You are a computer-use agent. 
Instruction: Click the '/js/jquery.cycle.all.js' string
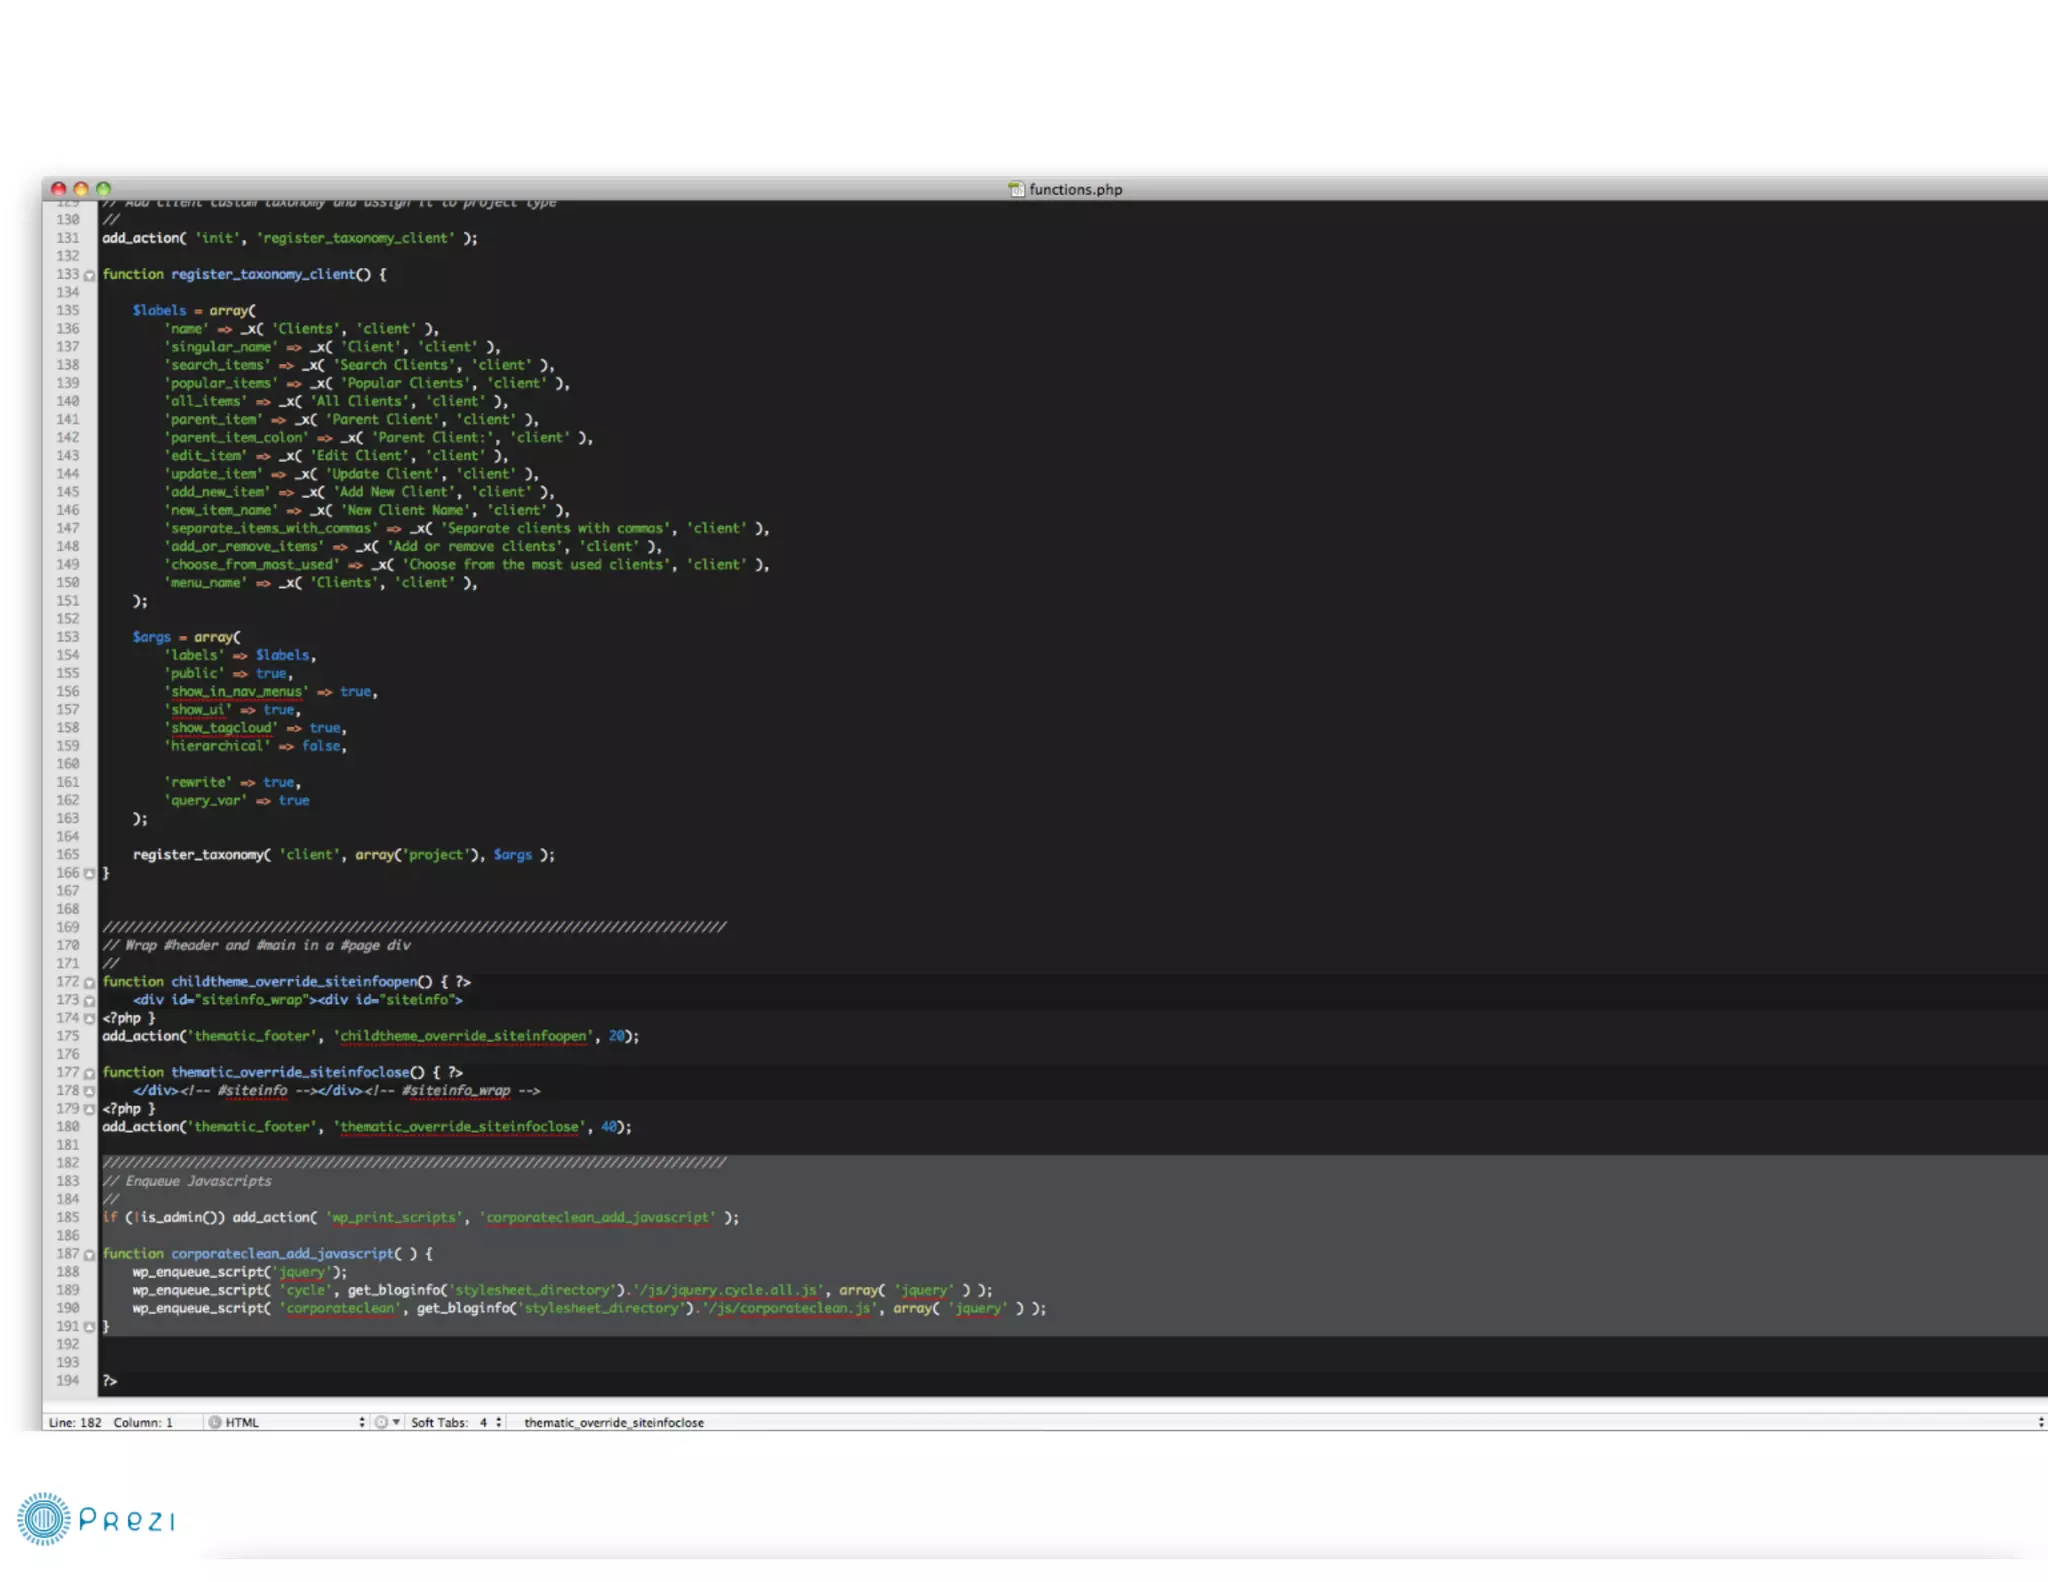tap(730, 1291)
